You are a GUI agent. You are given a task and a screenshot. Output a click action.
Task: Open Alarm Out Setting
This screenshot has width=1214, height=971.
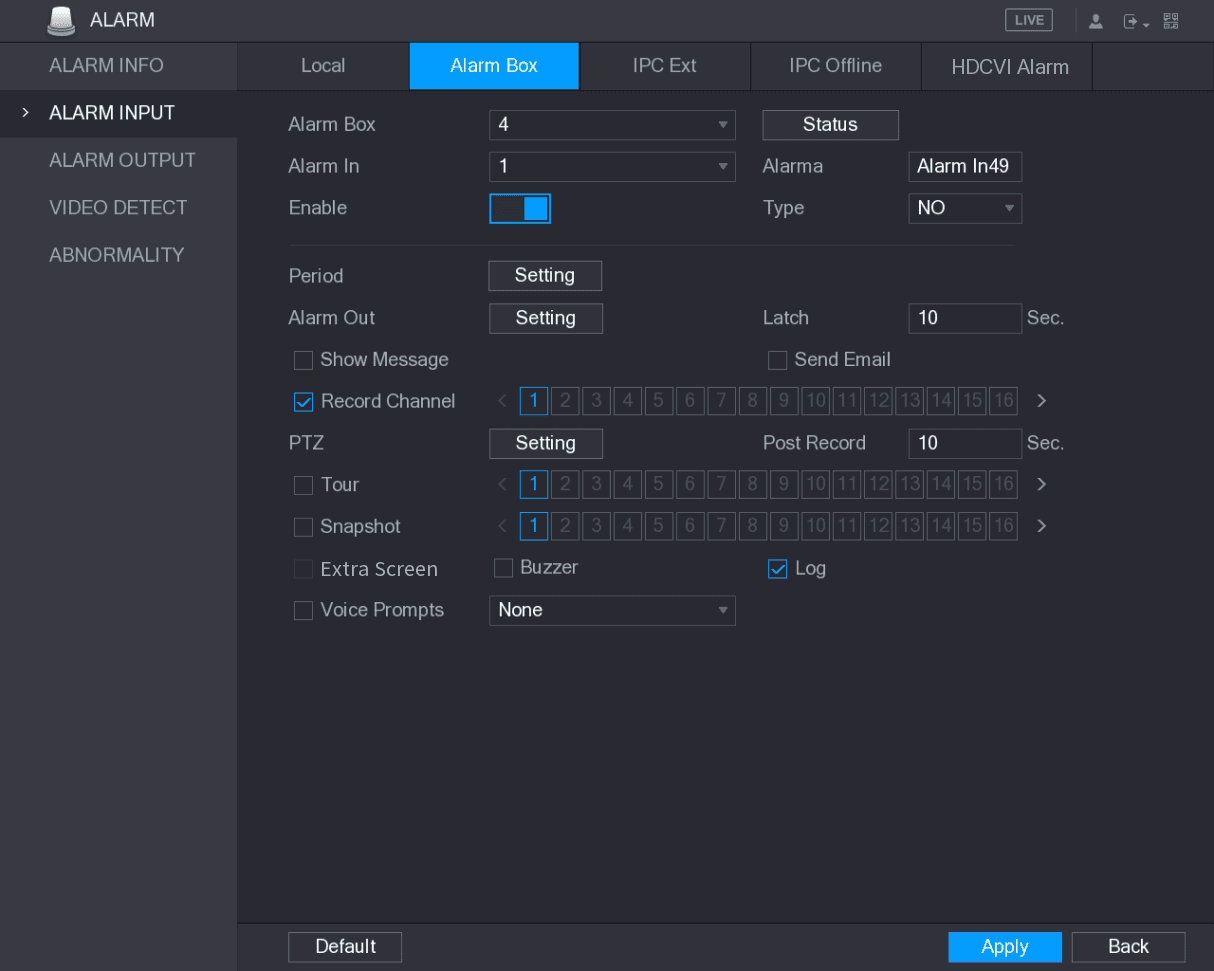click(x=546, y=318)
